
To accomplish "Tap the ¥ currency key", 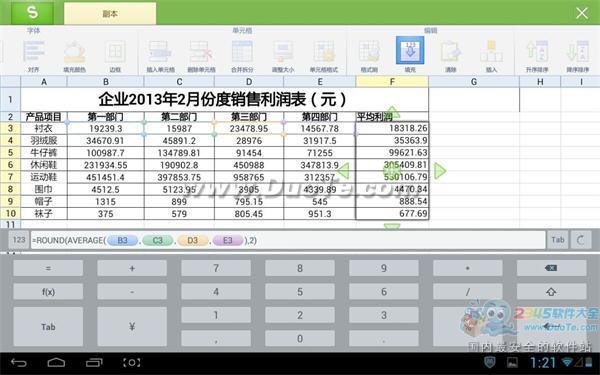I will [132, 327].
